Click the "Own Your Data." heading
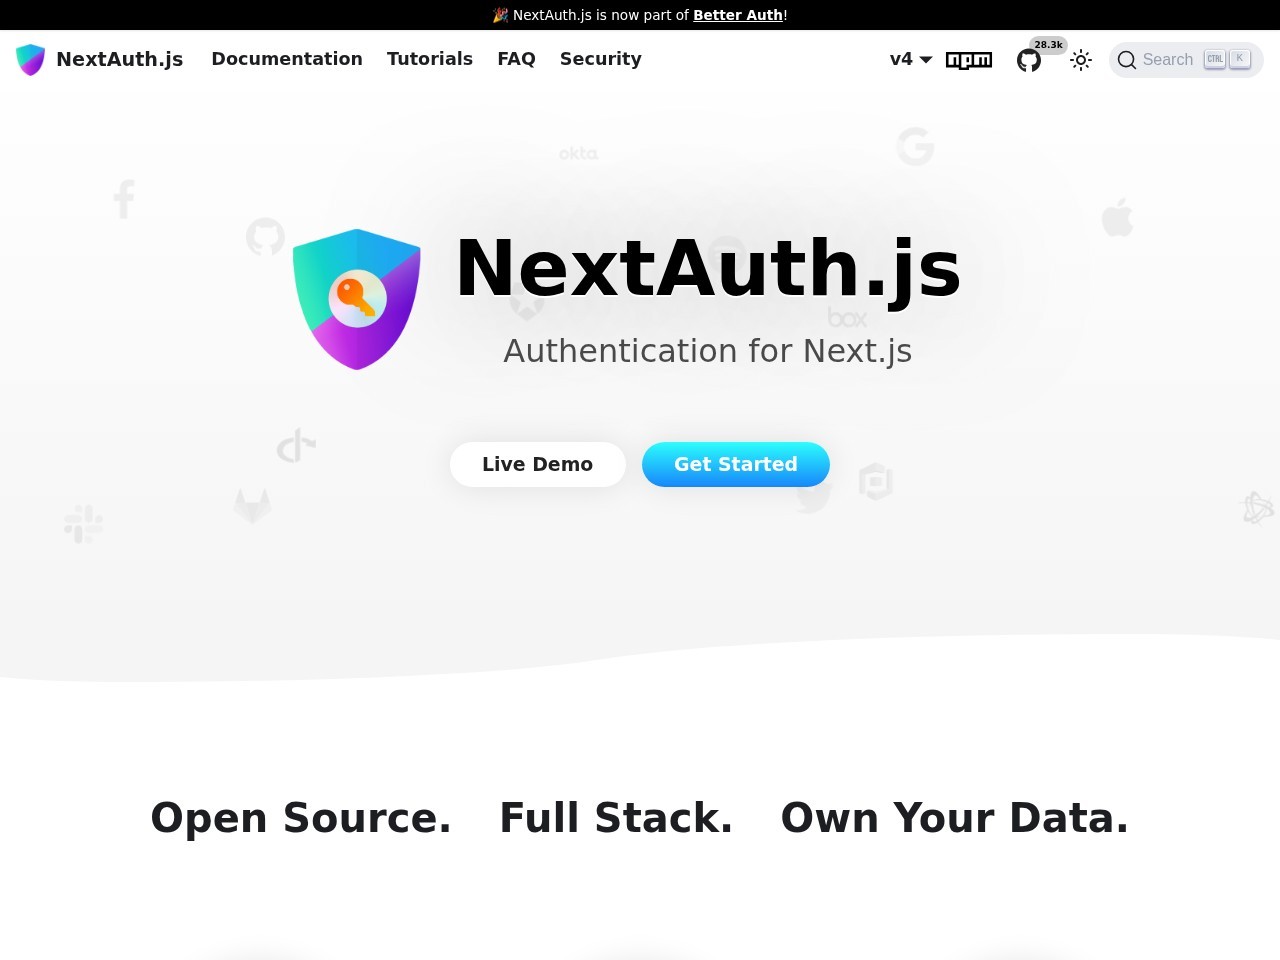The height and width of the screenshot is (960, 1280). [x=955, y=818]
